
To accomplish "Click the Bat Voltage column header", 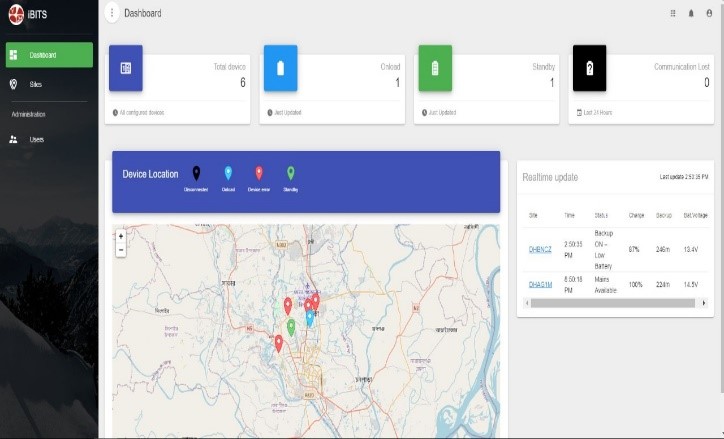I will point(695,216).
